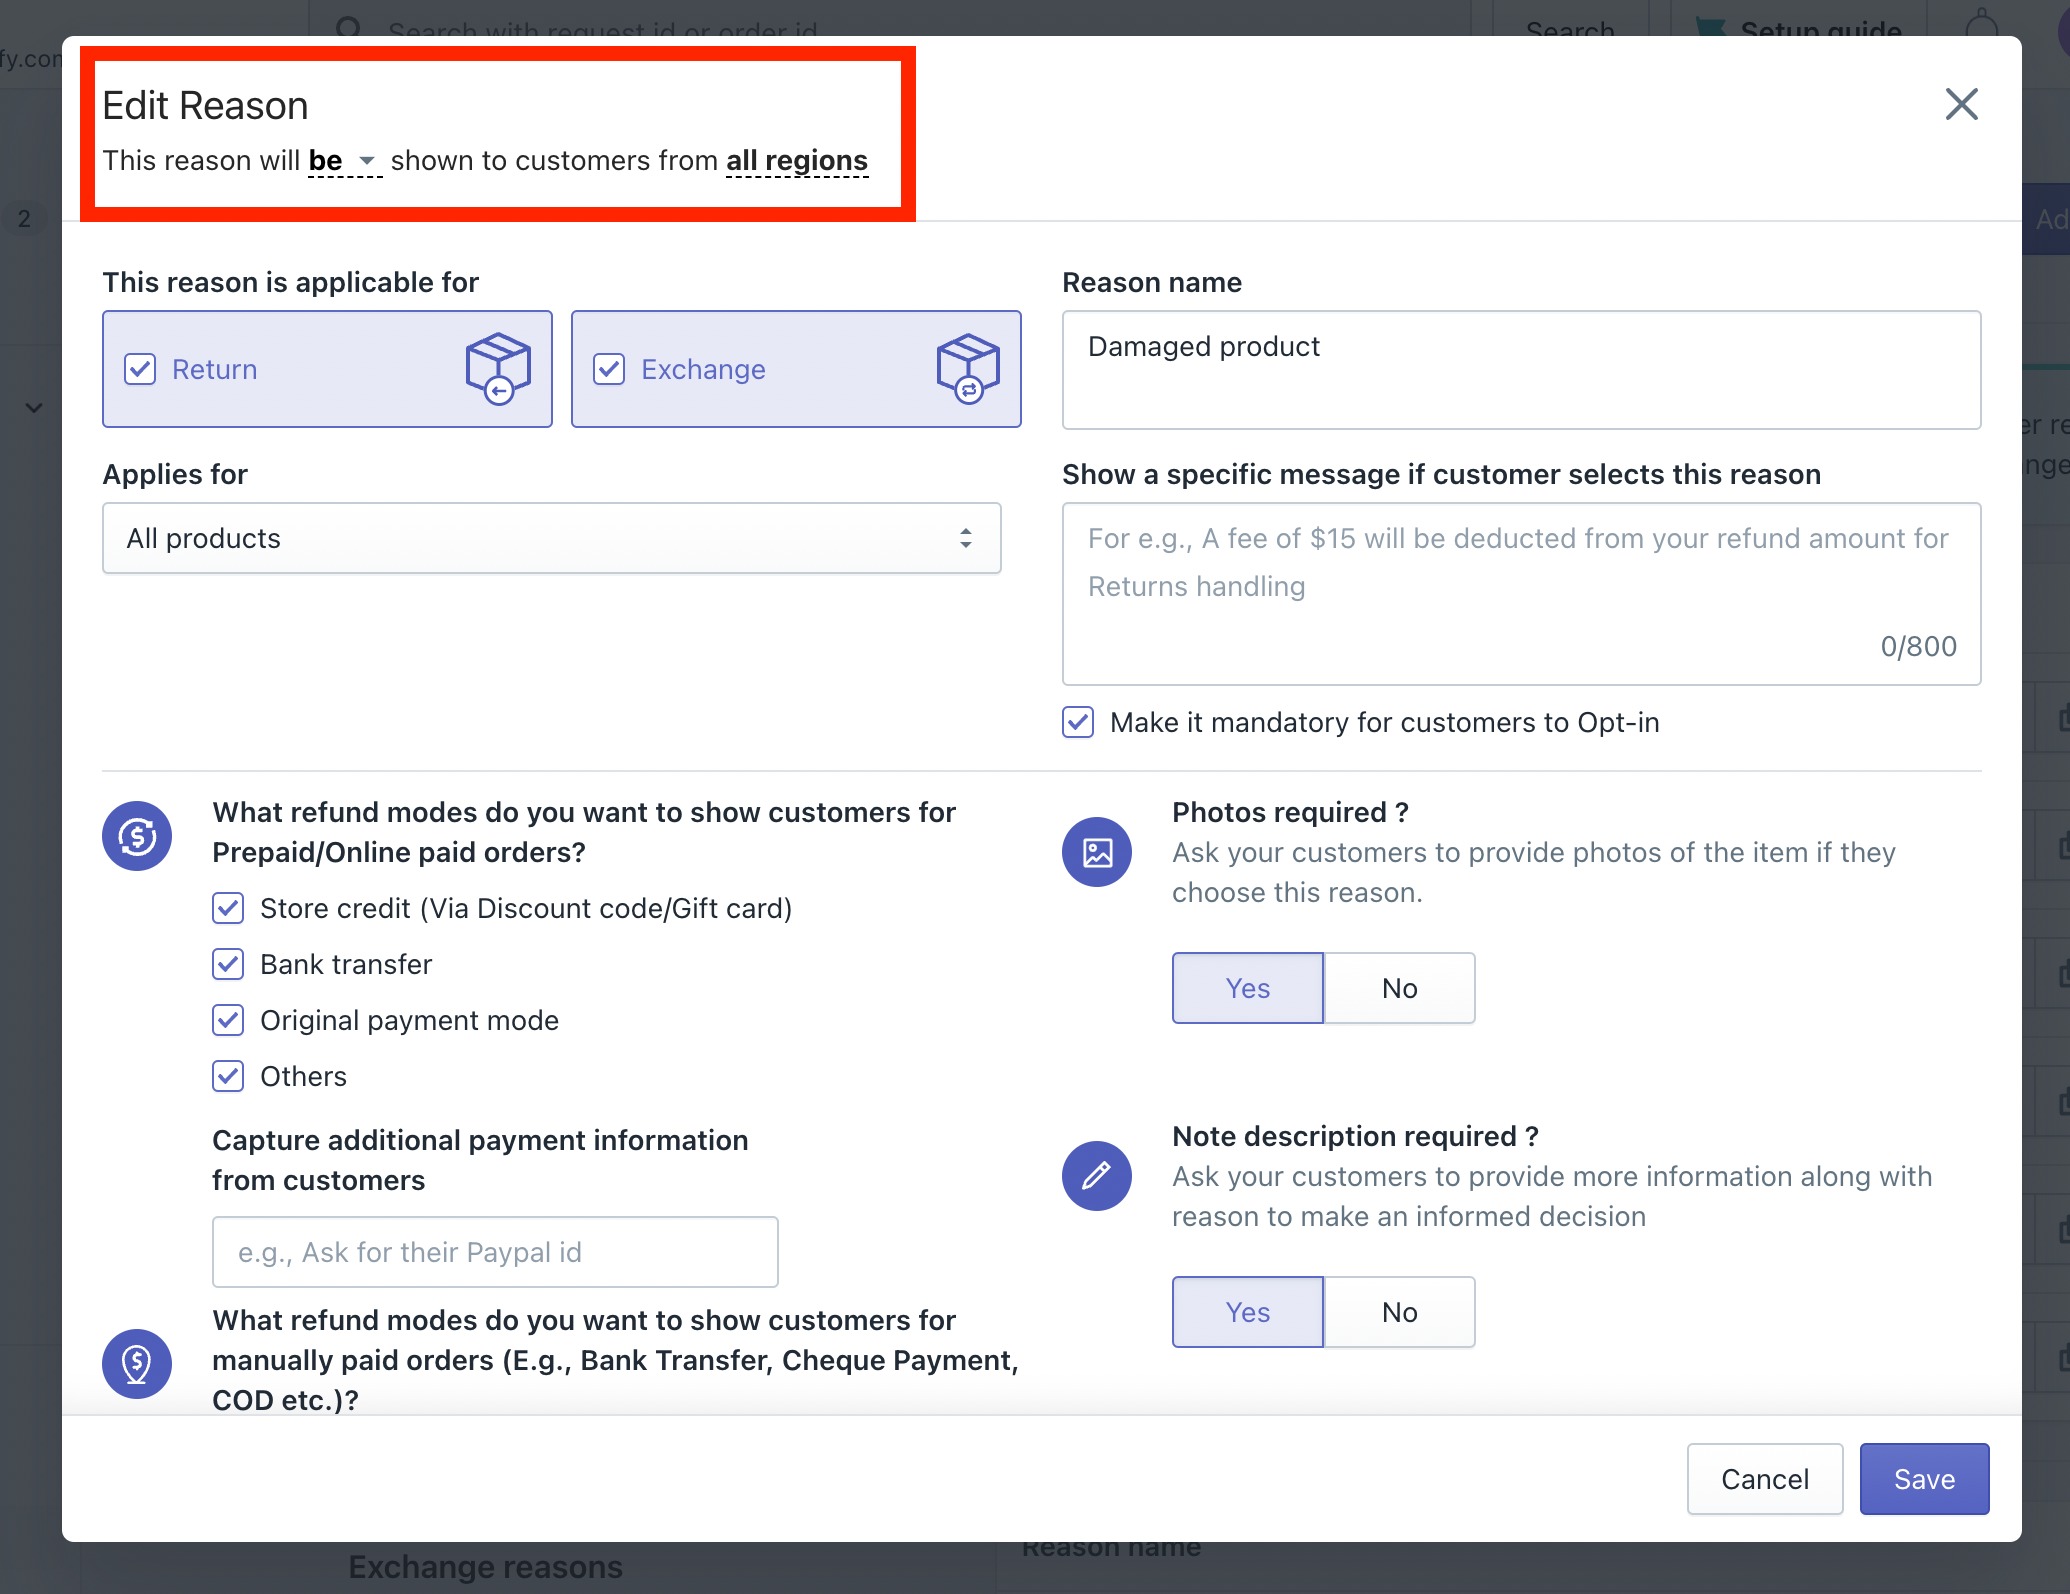
Task: Open the All products dropdown
Action: pos(551,538)
